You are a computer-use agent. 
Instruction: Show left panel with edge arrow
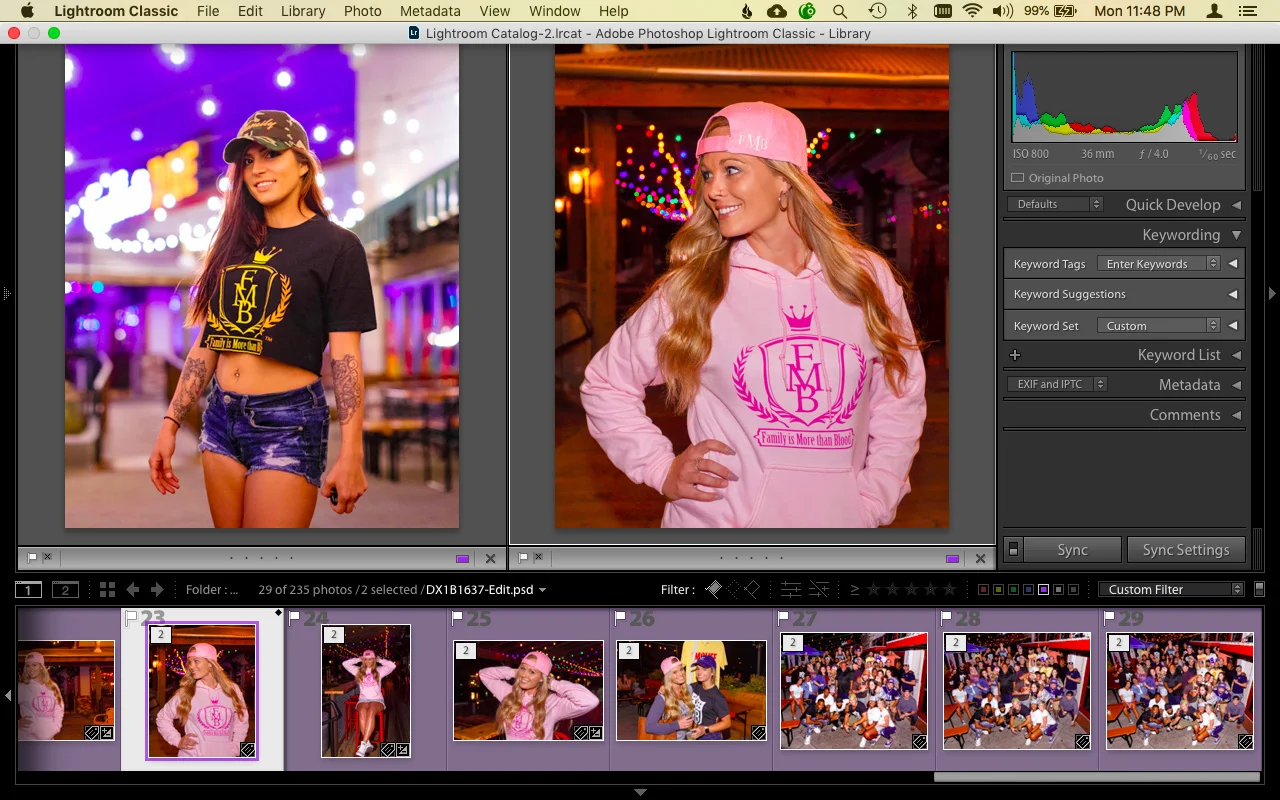(6, 293)
